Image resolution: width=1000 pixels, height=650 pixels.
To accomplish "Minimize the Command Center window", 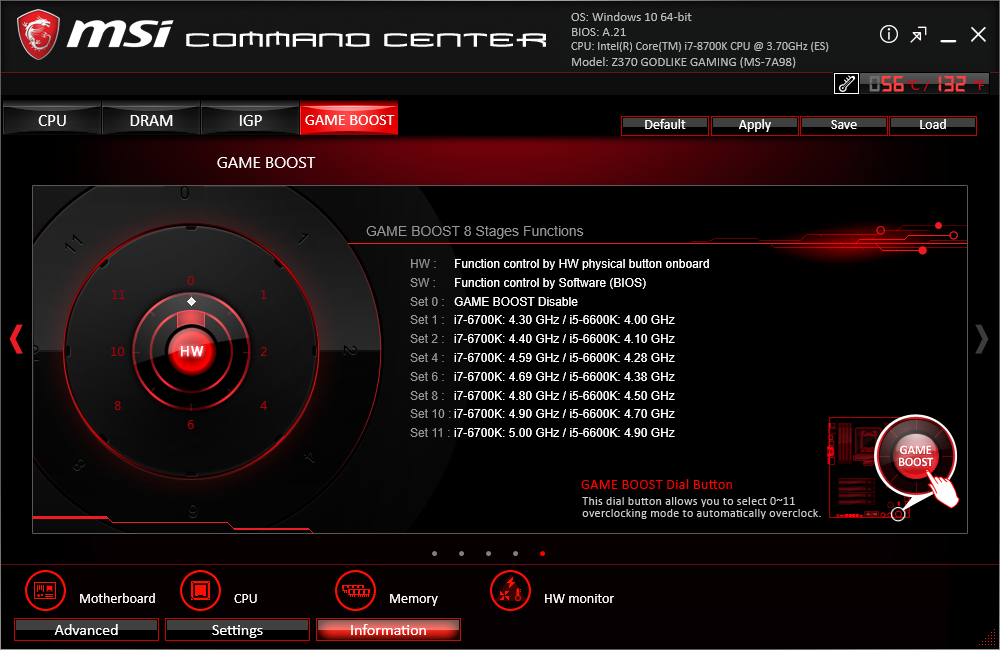I will (x=948, y=41).
